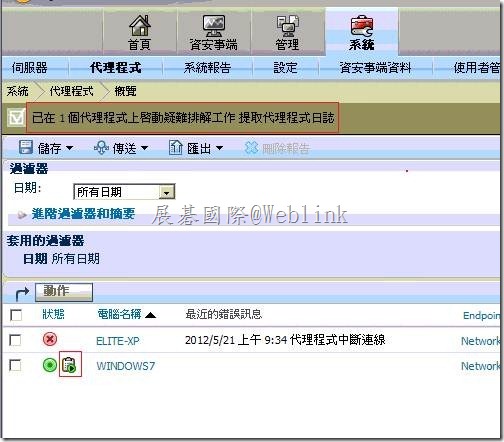
Task: Toggle the select-all header checkbox
Action: pyautogui.click(x=16, y=315)
